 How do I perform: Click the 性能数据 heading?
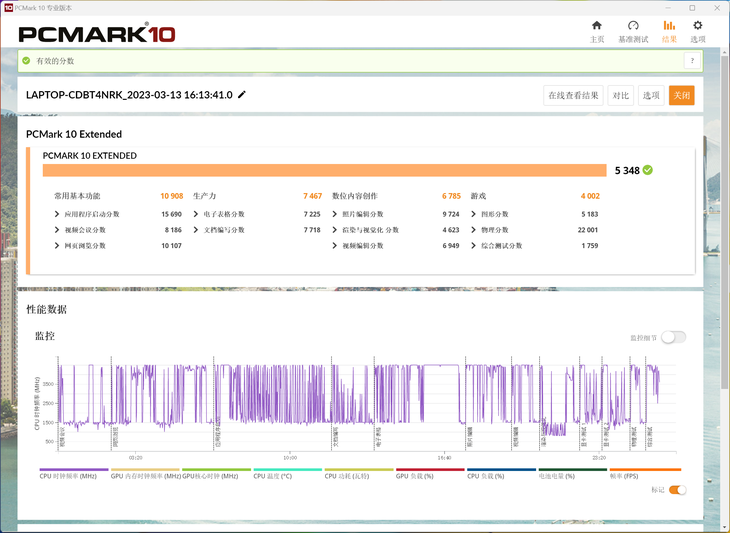click(x=47, y=310)
